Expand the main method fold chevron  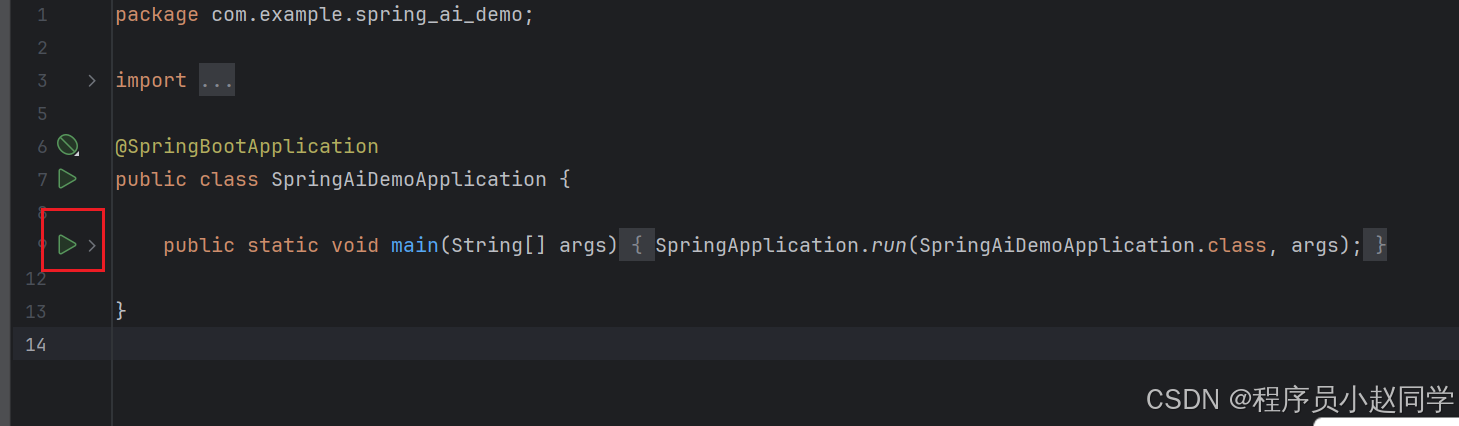coord(92,245)
